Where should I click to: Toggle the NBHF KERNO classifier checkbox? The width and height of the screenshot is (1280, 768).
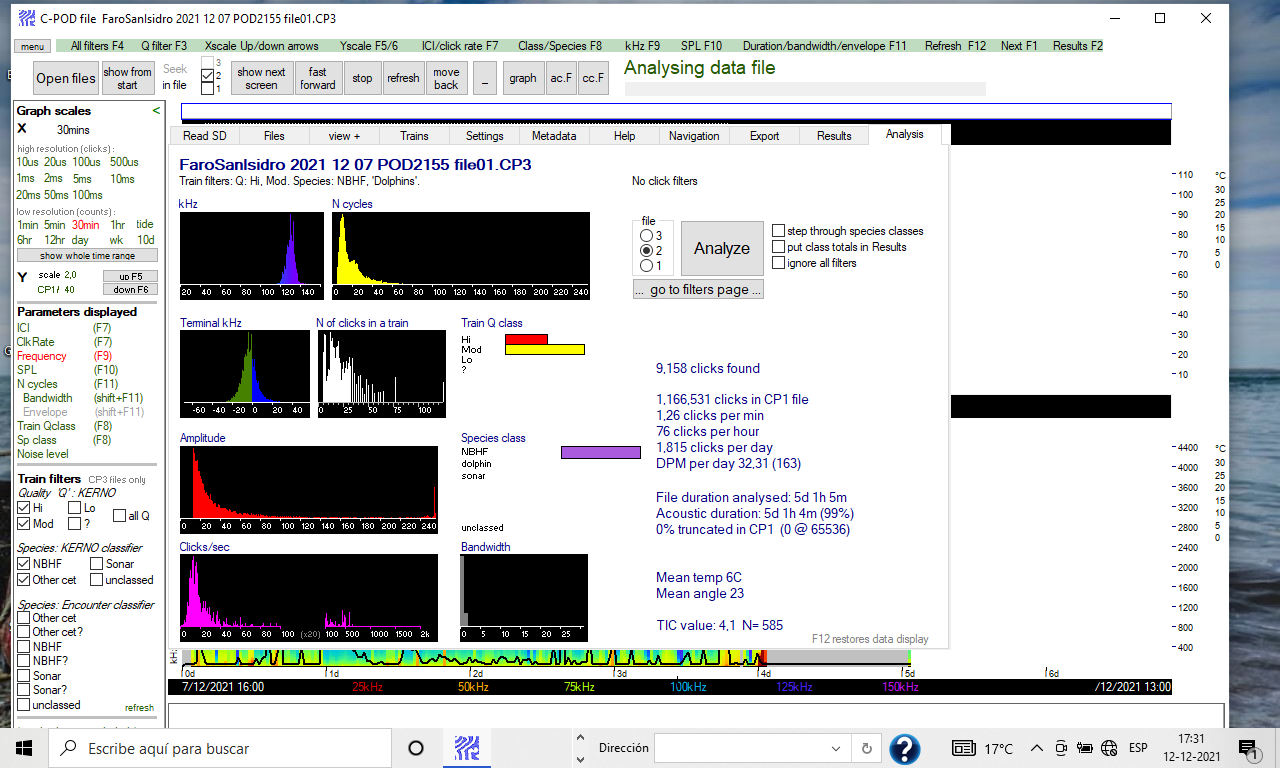point(24,564)
